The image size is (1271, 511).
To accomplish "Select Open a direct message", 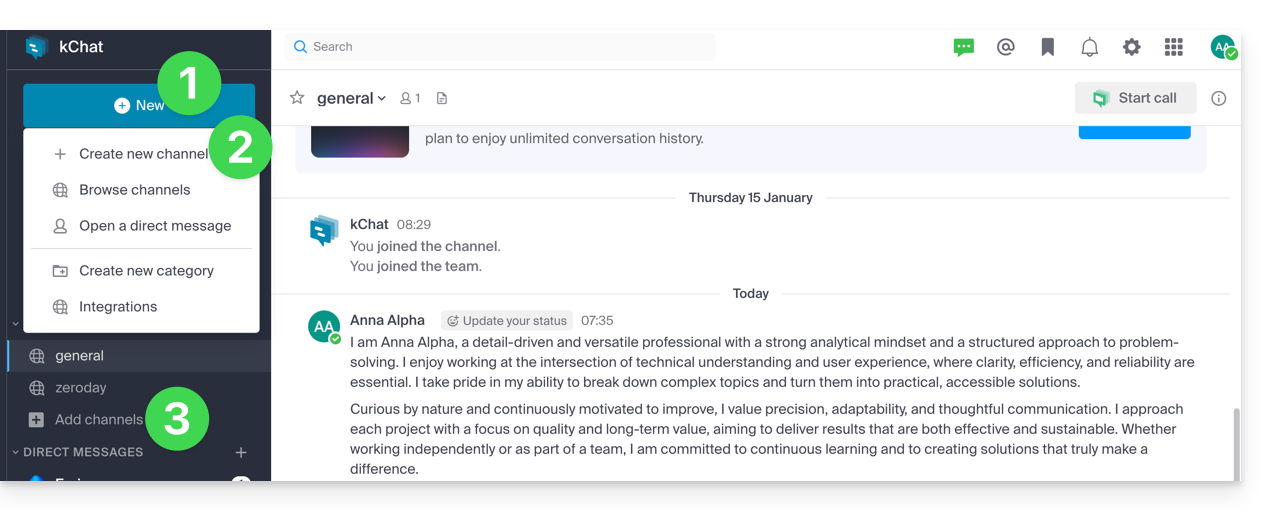I will click(155, 226).
